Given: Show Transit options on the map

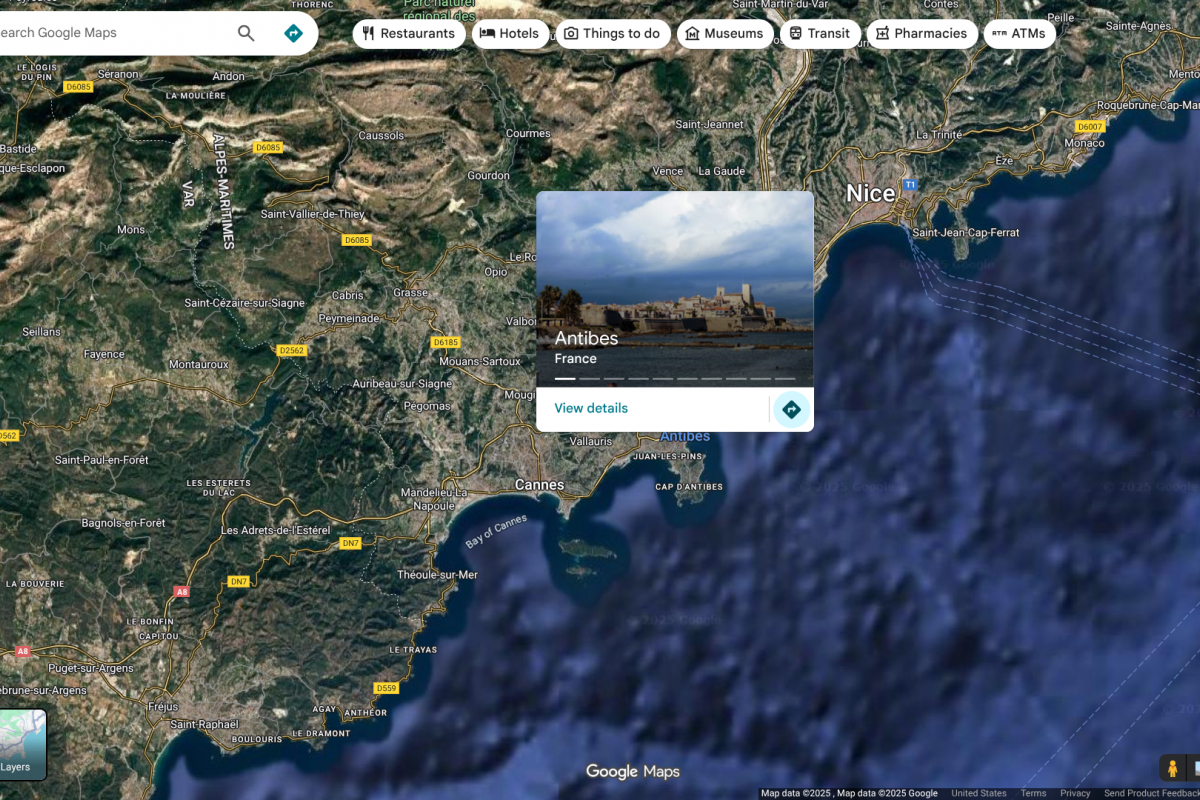Looking at the screenshot, I should 818,33.
